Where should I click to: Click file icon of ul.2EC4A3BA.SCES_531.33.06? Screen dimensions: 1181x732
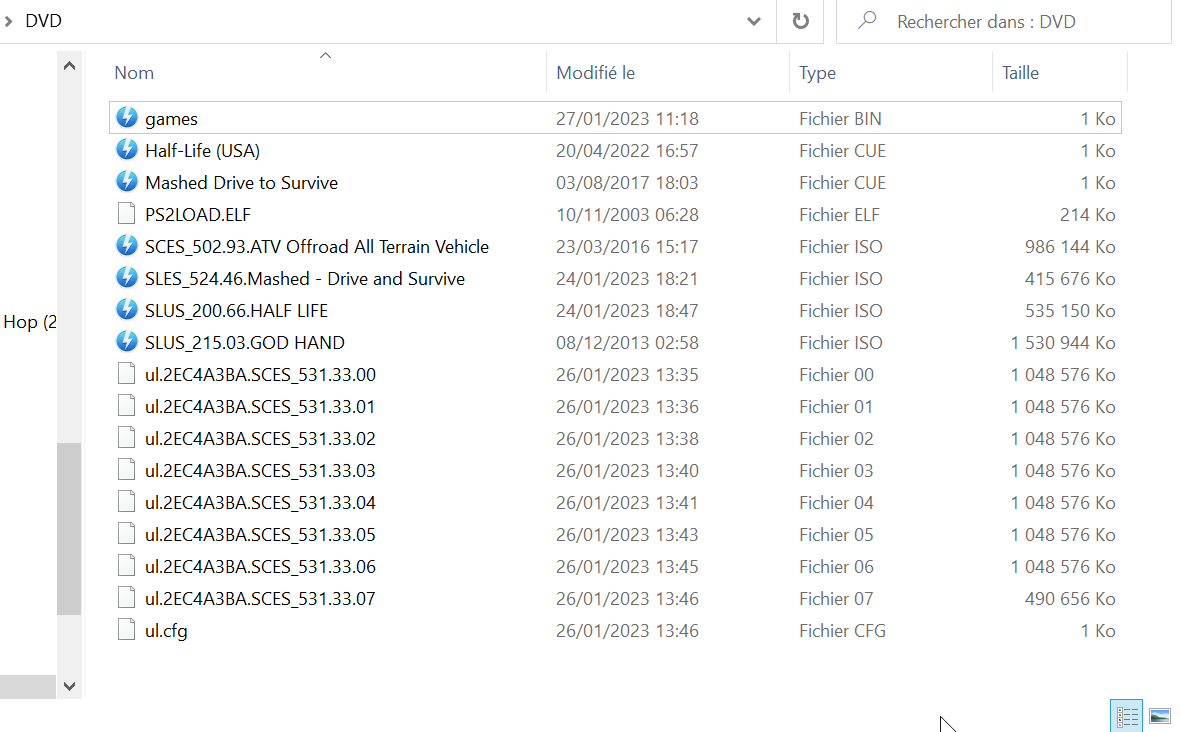click(127, 566)
